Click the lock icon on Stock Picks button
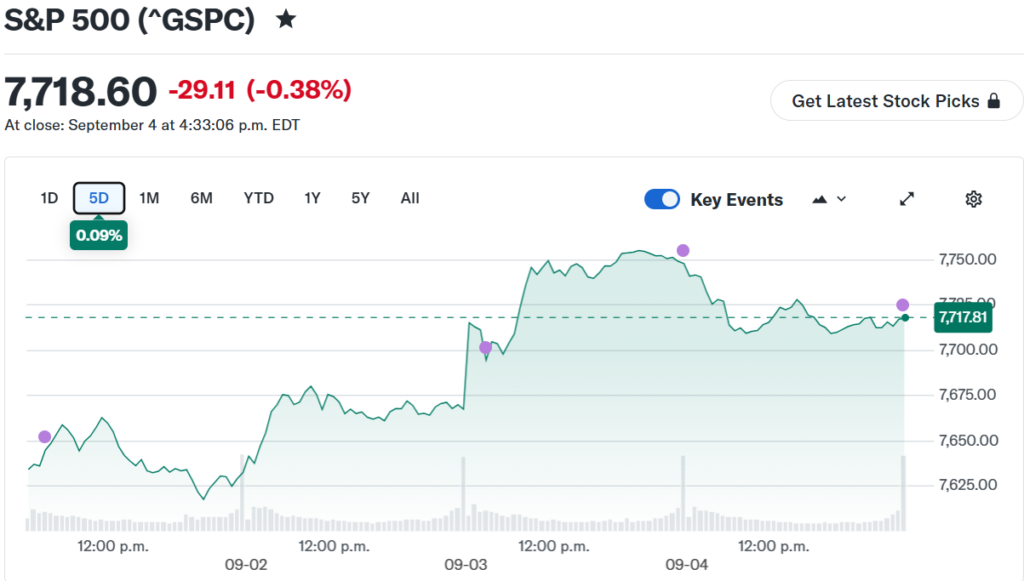This screenshot has width=1024, height=581. pyautogui.click(x=994, y=101)
